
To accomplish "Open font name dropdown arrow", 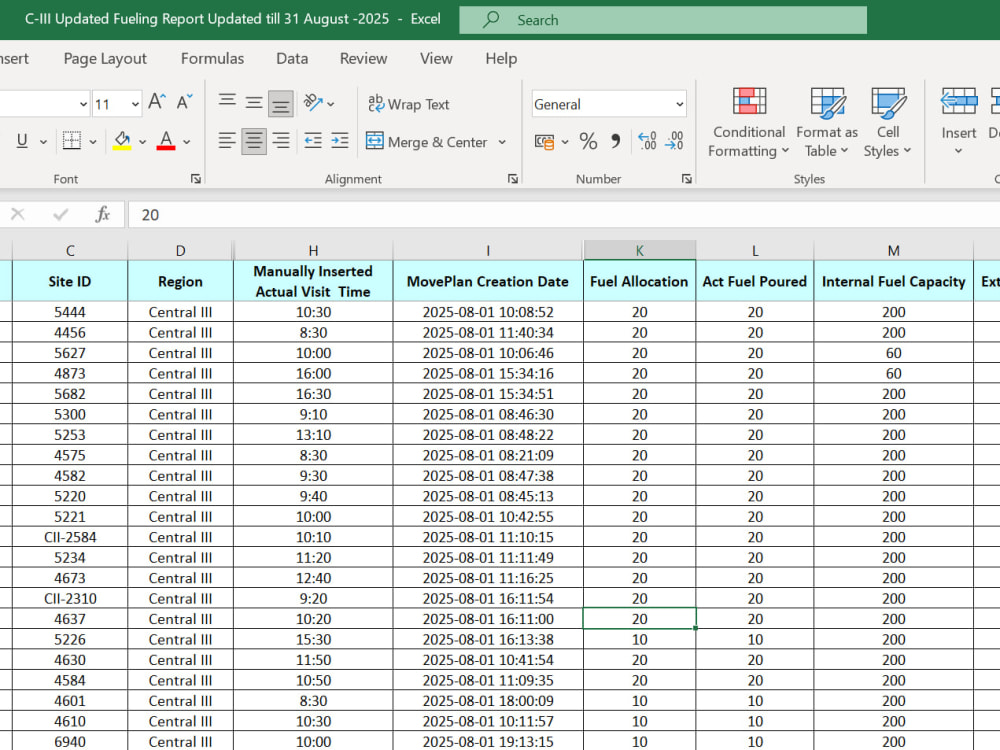I will (x=83, y=104).
